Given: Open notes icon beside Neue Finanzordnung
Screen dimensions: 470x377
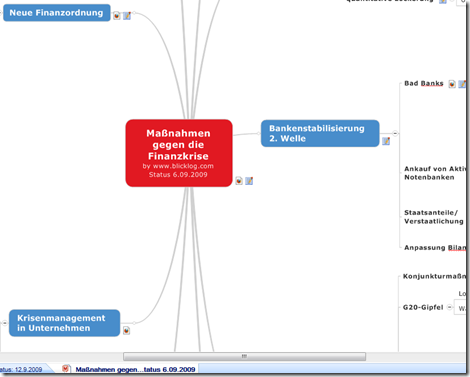Looking at the screenshot, I should click(x=127, y=16).
